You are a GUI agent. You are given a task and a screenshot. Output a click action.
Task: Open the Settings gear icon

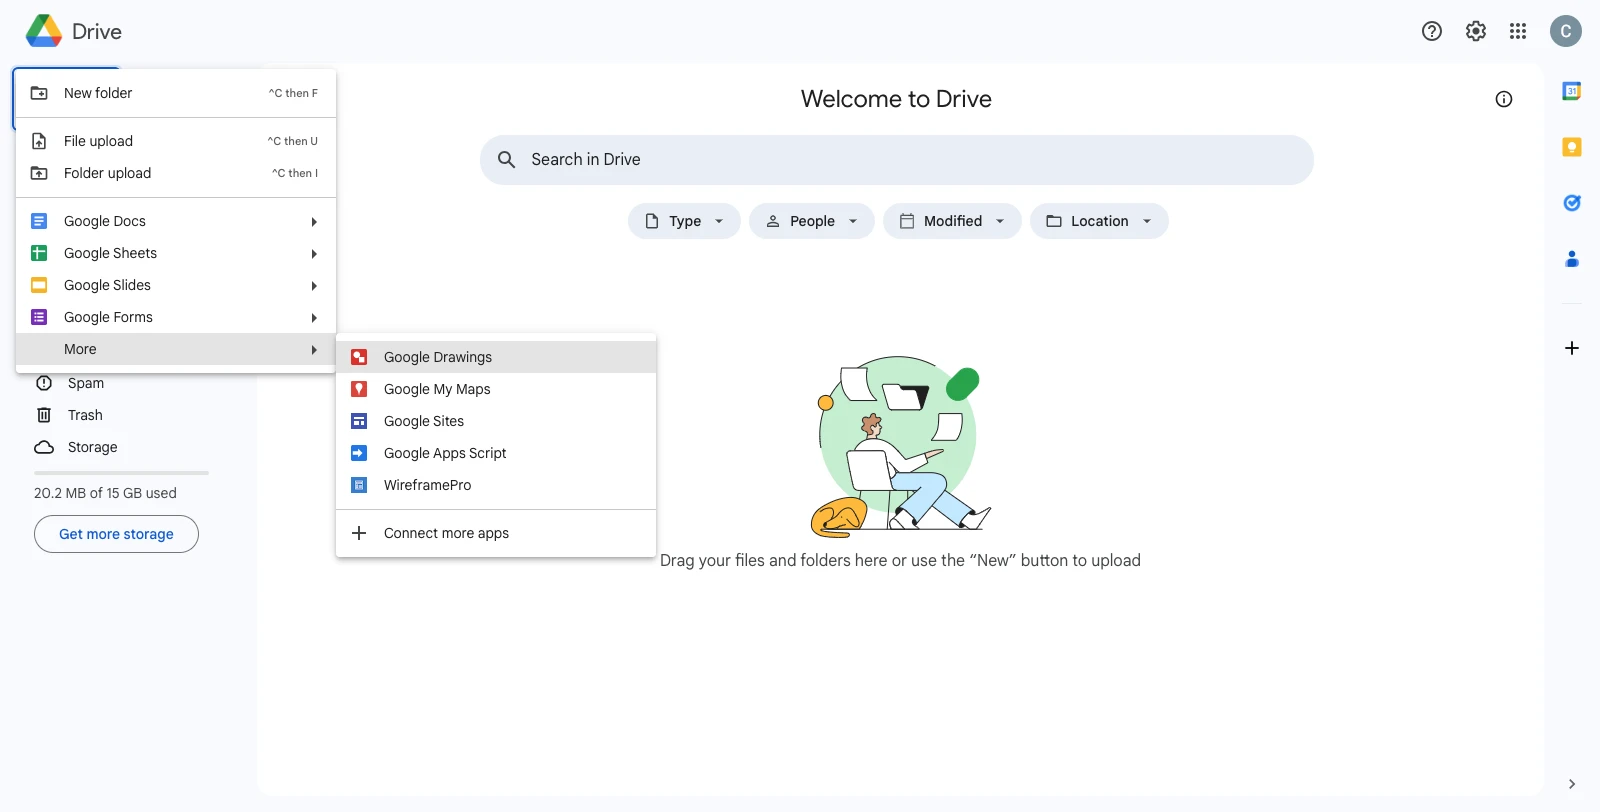click(x=1476, y=31)
